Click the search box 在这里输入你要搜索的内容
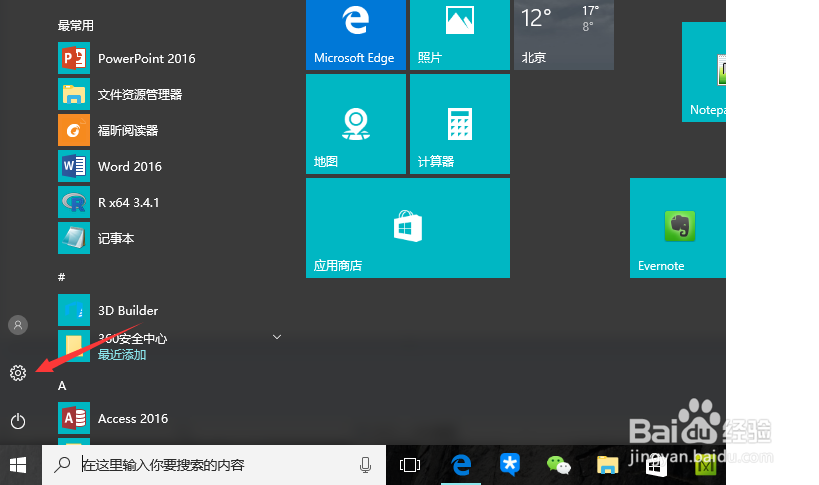 [x=214, y=465]
